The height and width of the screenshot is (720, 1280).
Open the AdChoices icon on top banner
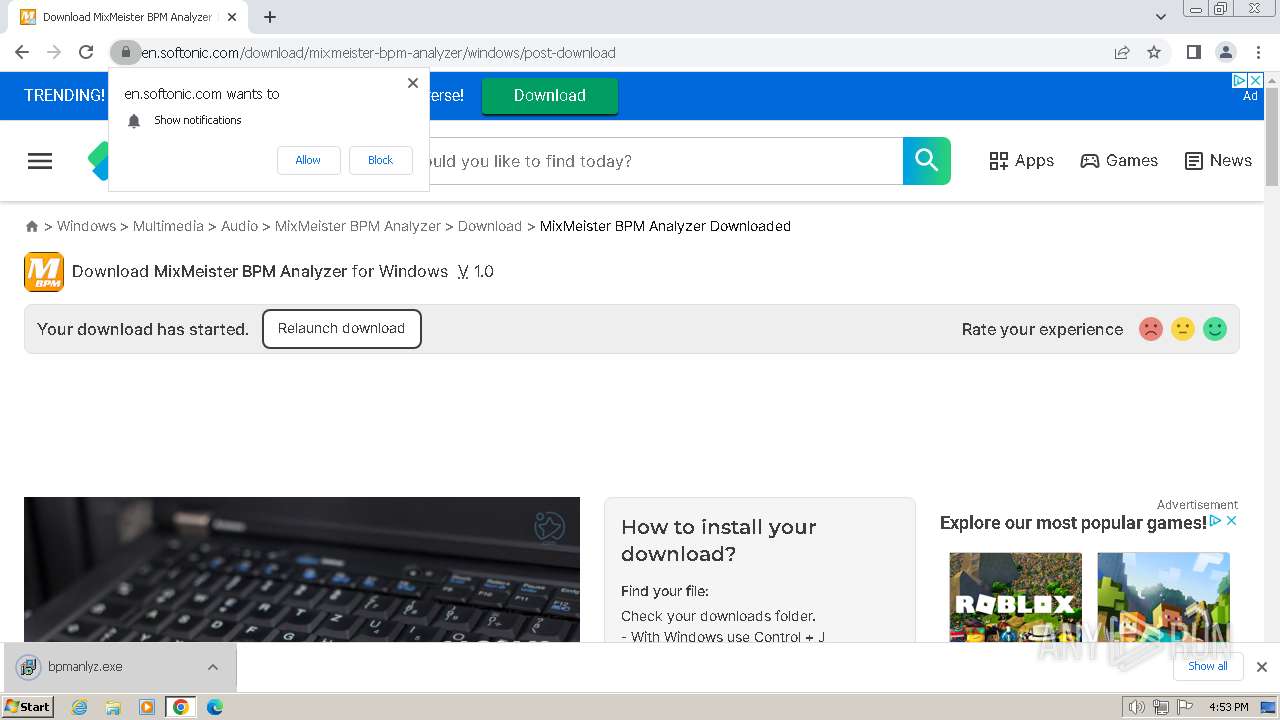[1239, 80]
